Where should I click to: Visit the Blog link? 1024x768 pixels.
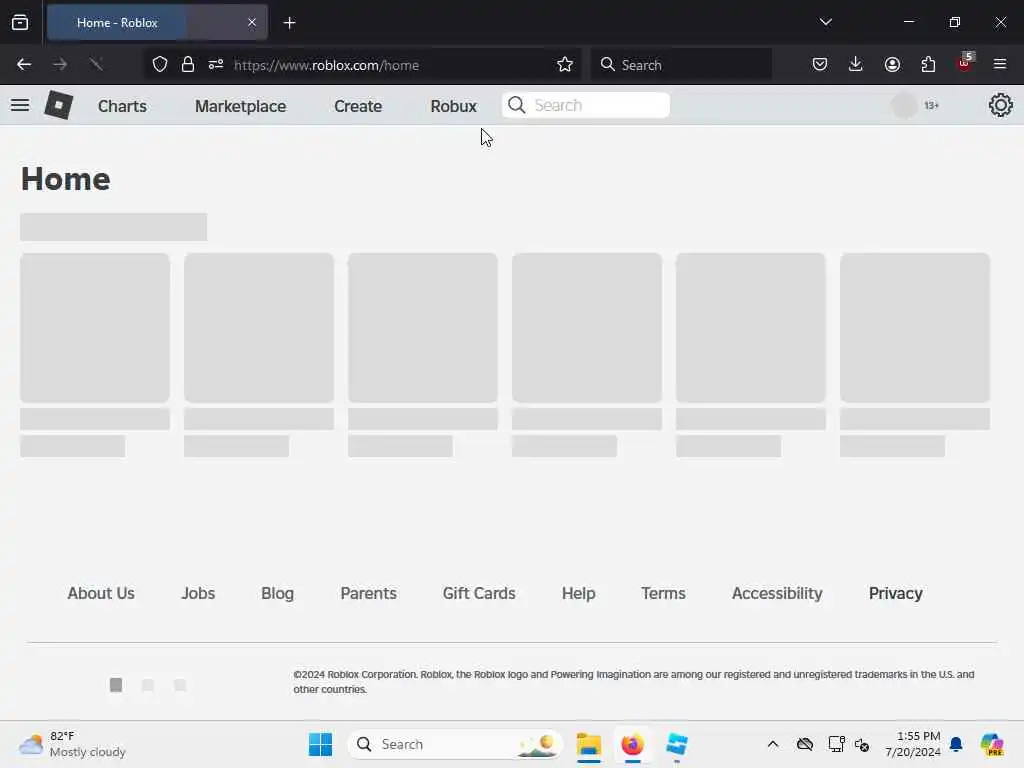(x=278, y=593)
